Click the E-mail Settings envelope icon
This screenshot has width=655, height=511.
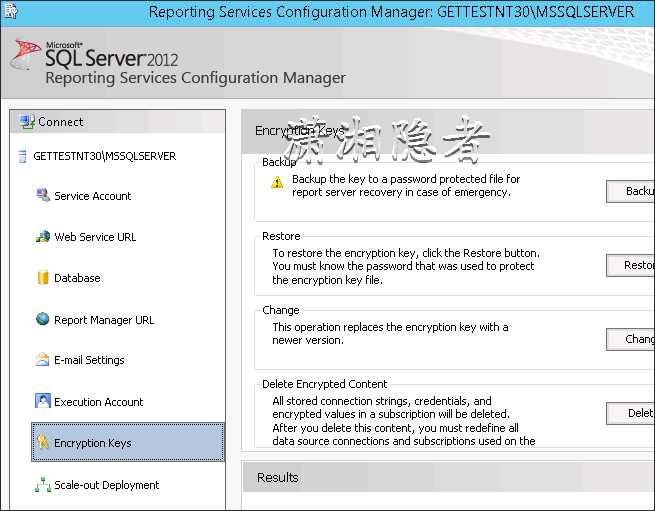[x=43, y=360]
